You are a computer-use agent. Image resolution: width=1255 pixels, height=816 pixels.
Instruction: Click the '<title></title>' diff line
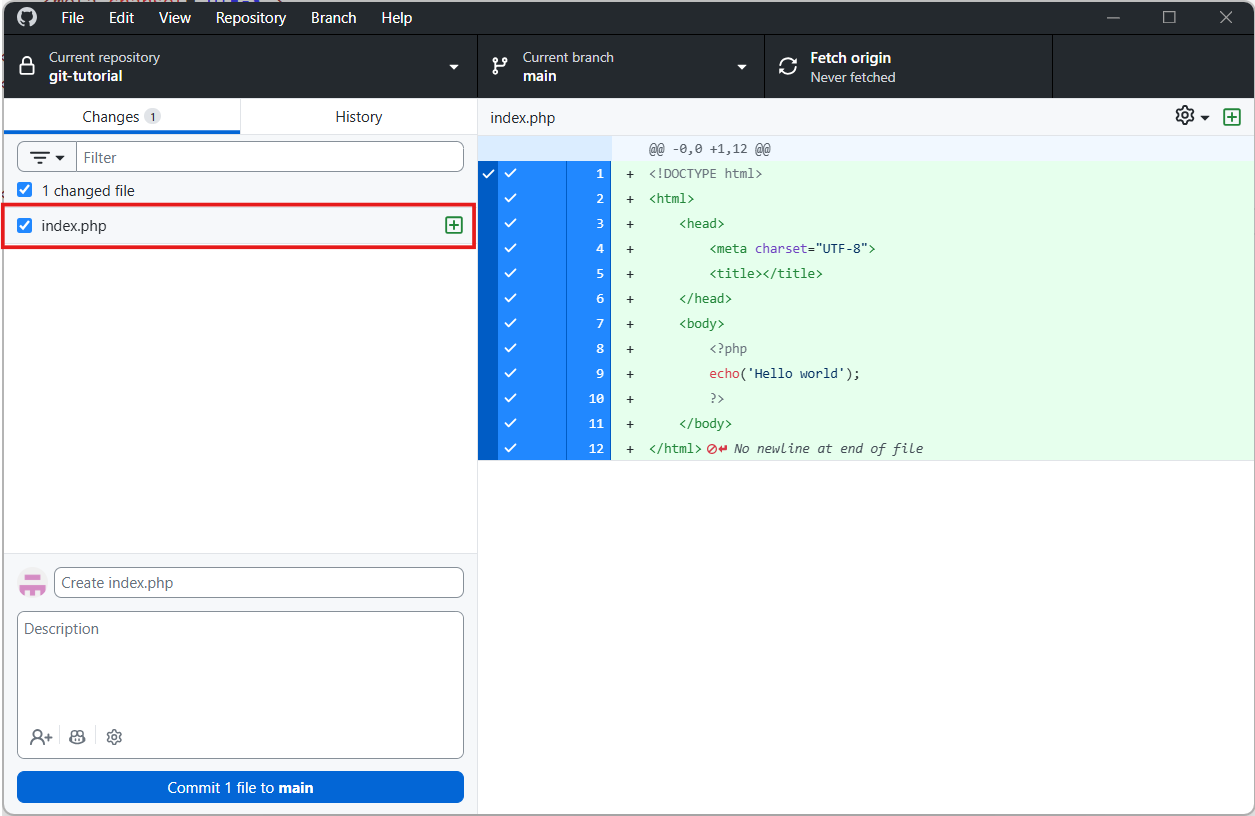[766, 273]
